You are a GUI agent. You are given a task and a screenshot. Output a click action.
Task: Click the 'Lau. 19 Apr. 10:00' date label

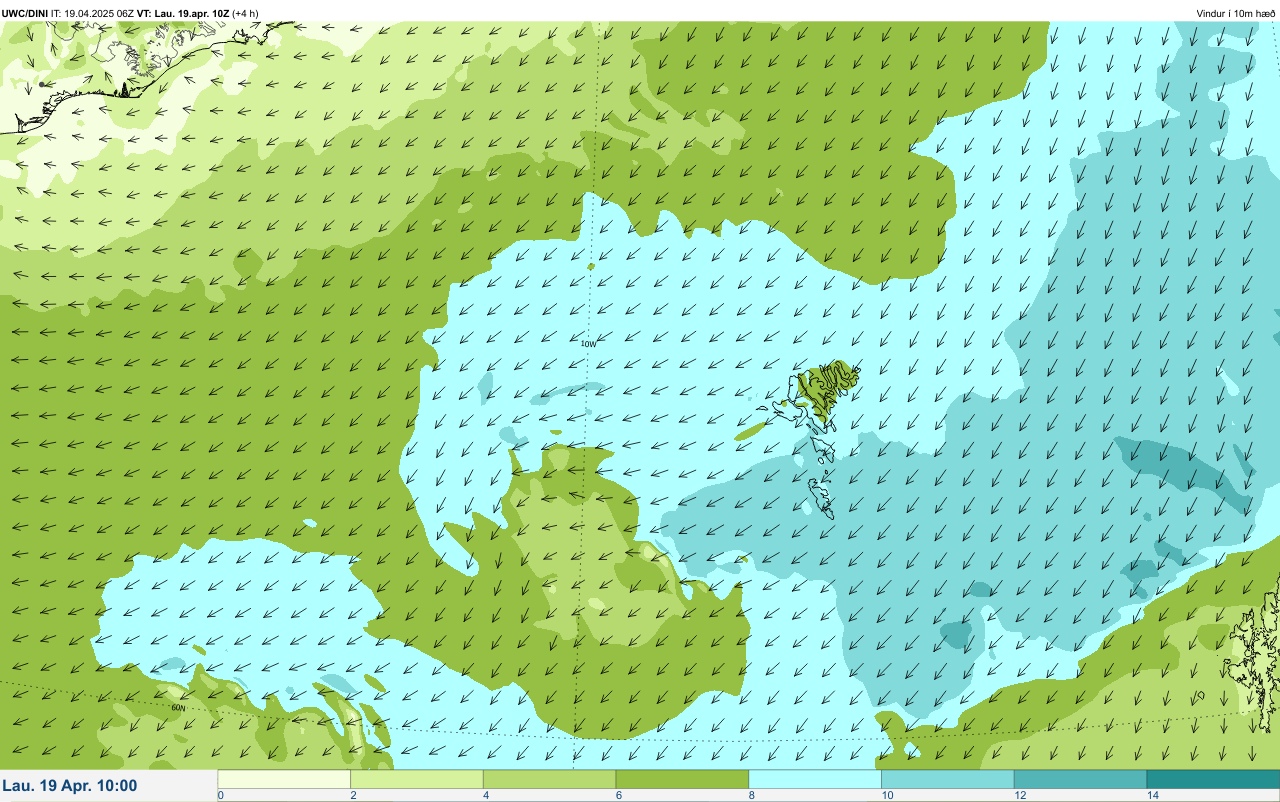[70, 786]
